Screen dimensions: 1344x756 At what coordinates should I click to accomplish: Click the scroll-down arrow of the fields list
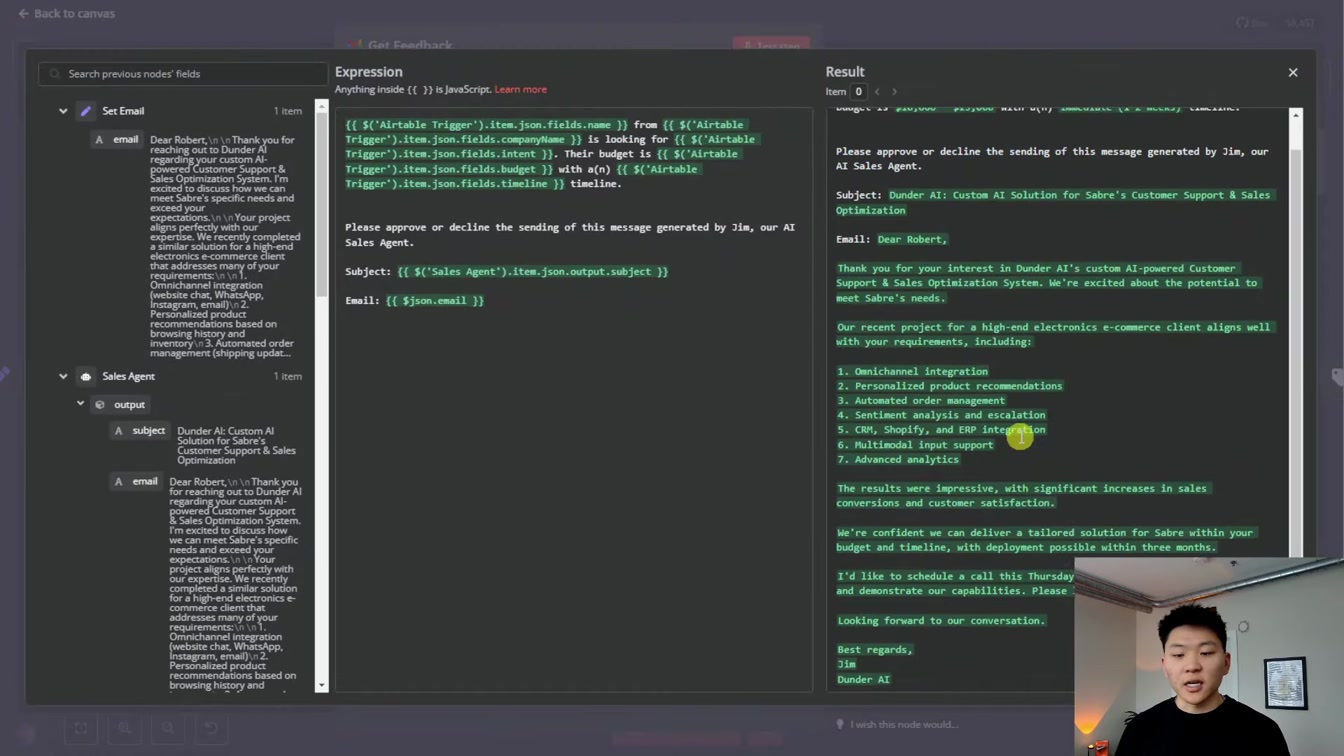tap(321, 685)
